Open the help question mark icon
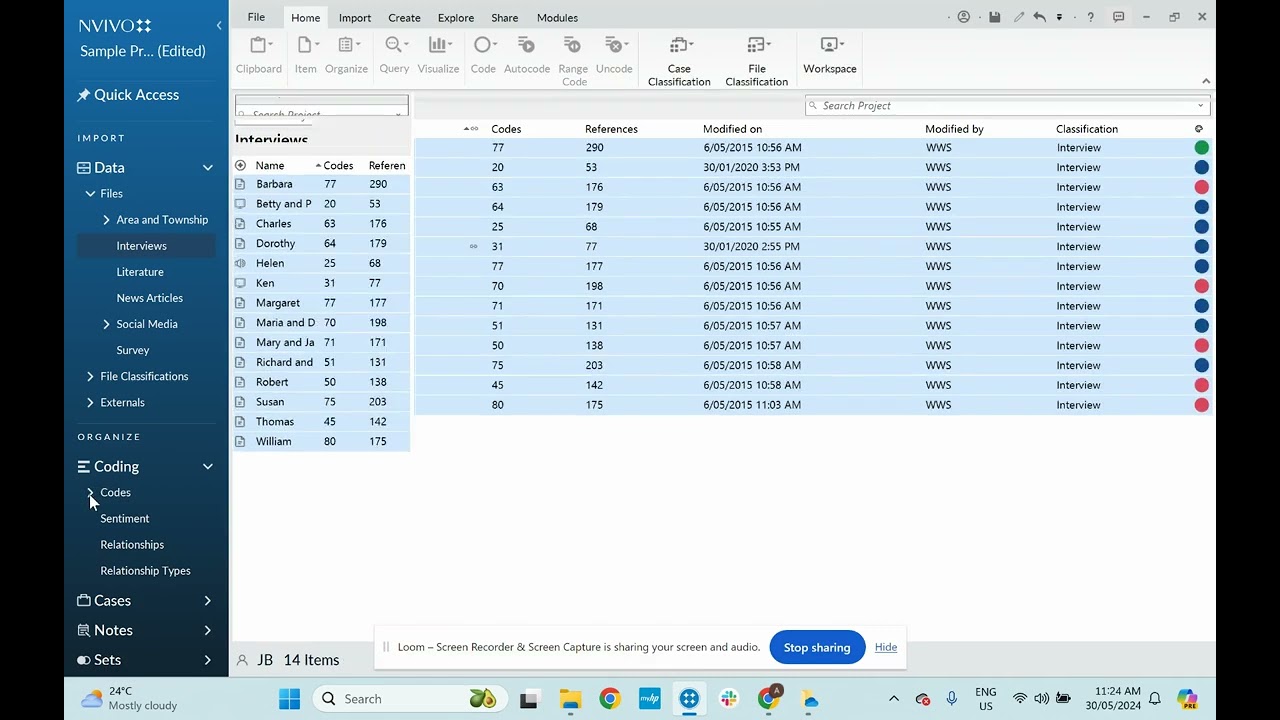The width and height of the screenshot is (1280, 720). click(x=1091, y=17)
